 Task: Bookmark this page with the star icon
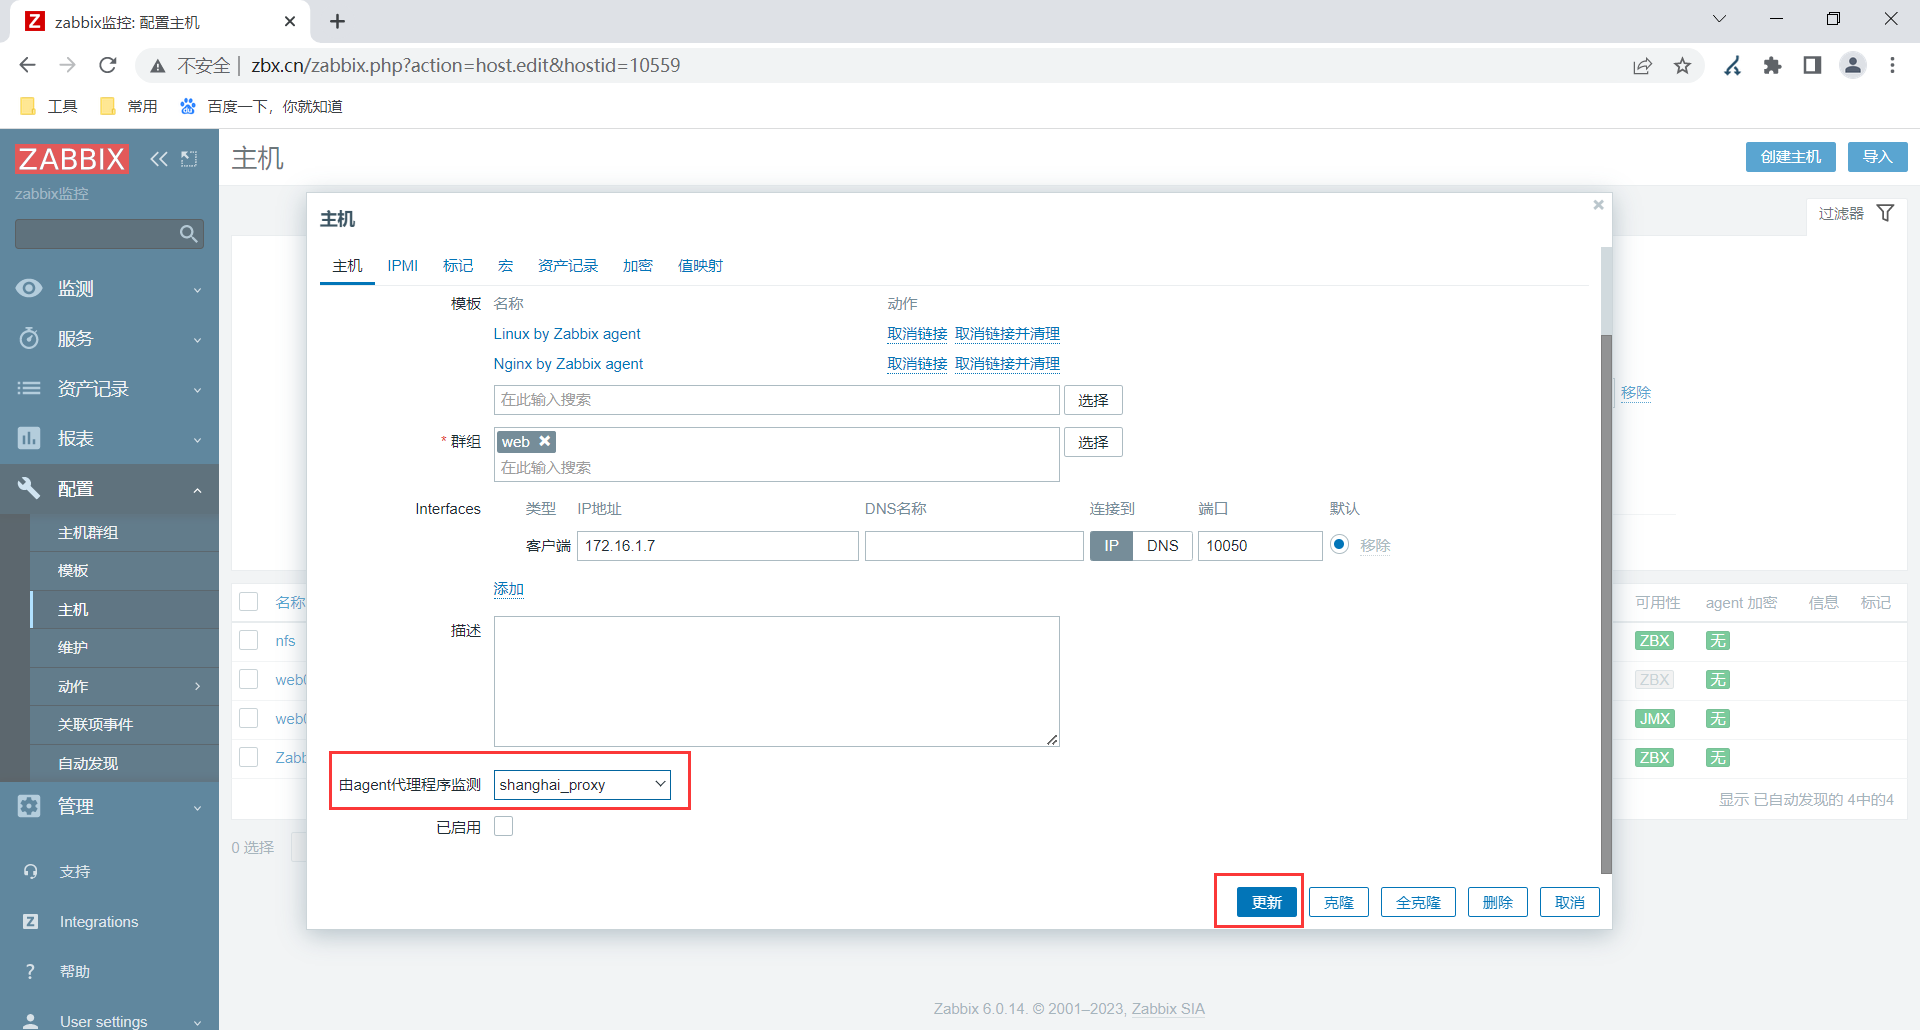[1683, 65]
